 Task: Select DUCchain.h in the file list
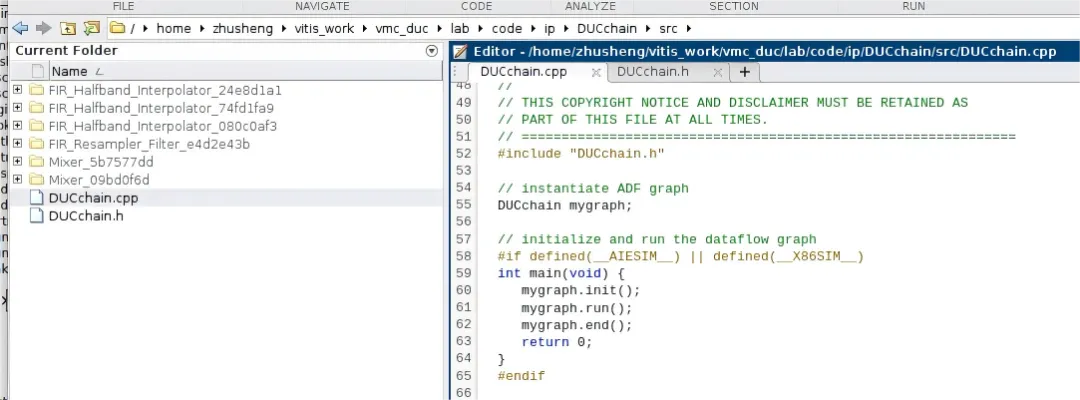point(86,216)
